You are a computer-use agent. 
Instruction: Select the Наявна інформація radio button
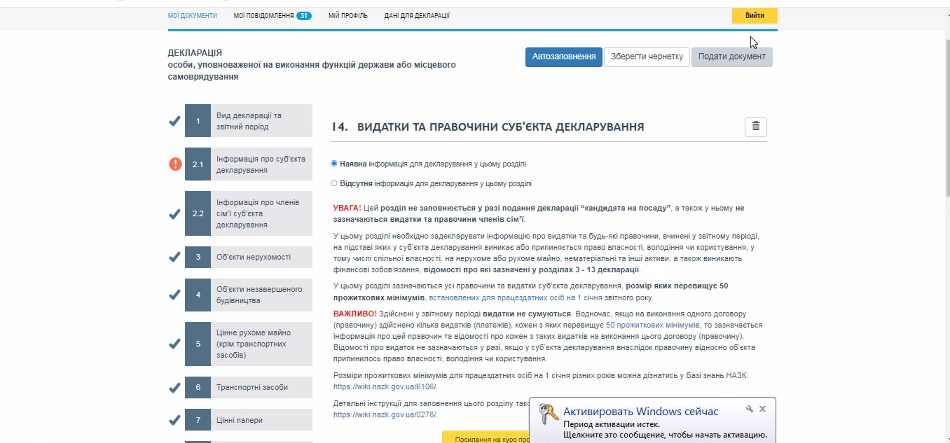(x=334, y=163)
